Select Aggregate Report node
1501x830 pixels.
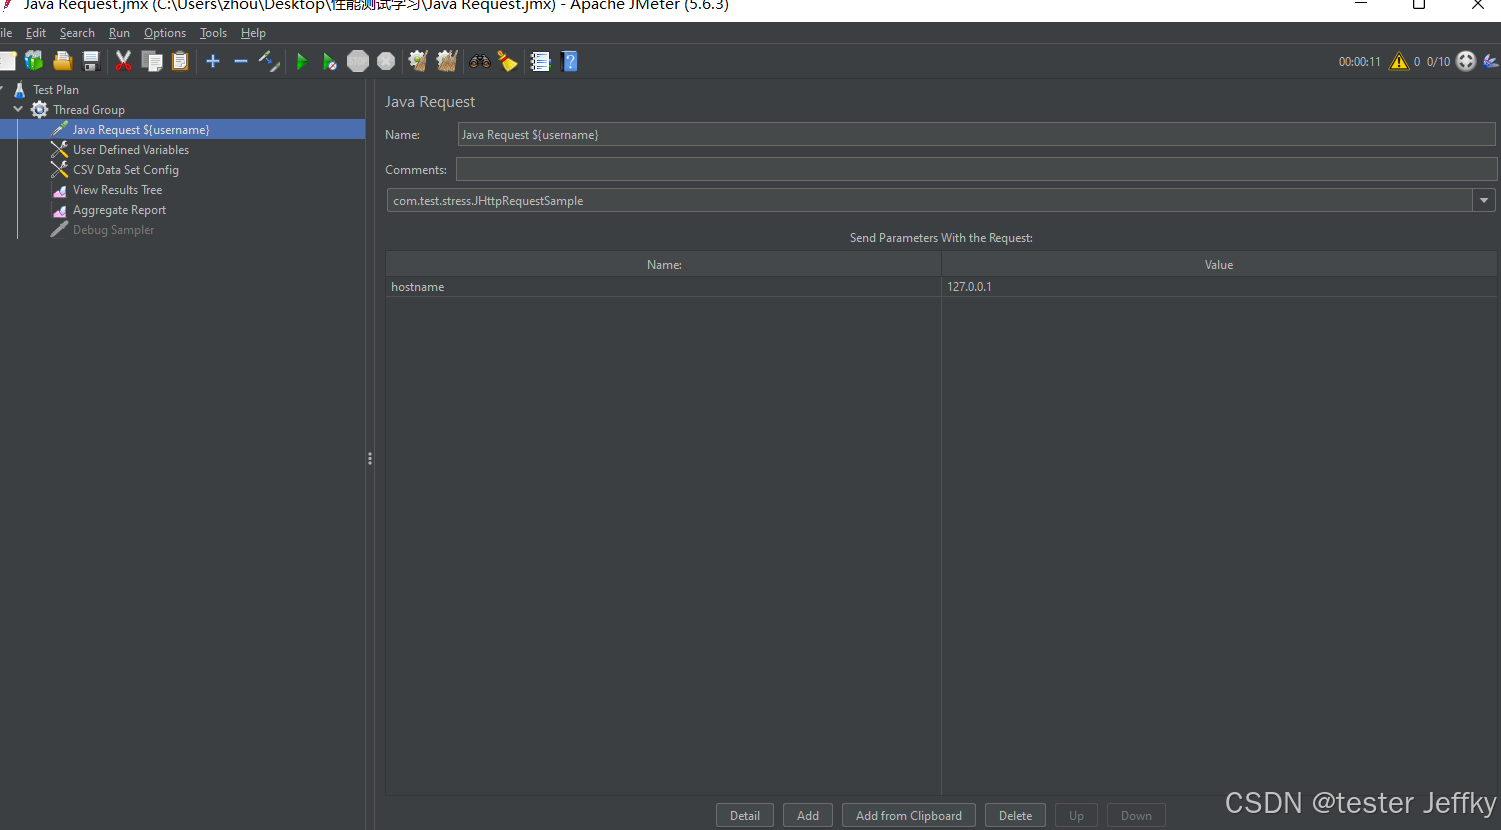(x=119, y=210)
